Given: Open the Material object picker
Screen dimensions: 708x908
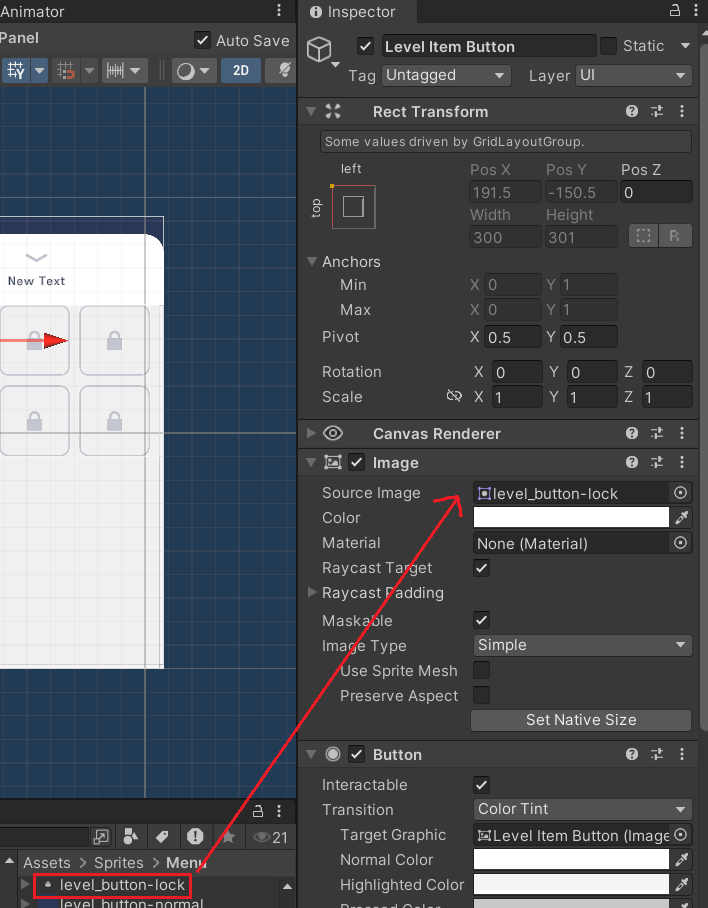Looking at the screenshot, I should tap(680, 543).
